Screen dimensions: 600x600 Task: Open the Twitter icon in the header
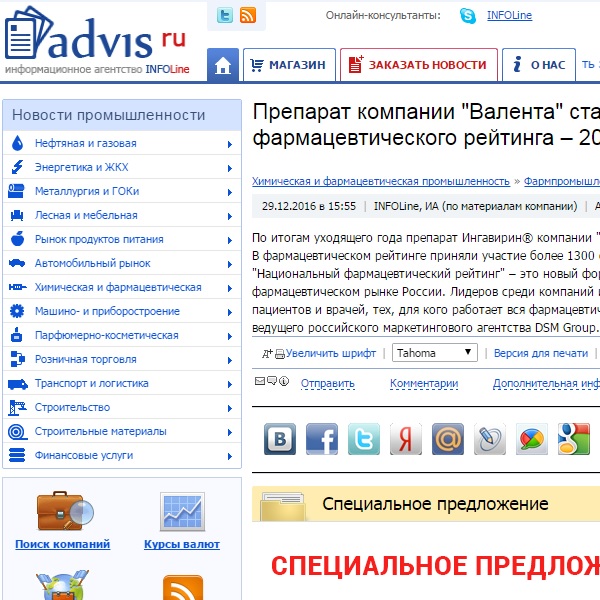point(225,16)
